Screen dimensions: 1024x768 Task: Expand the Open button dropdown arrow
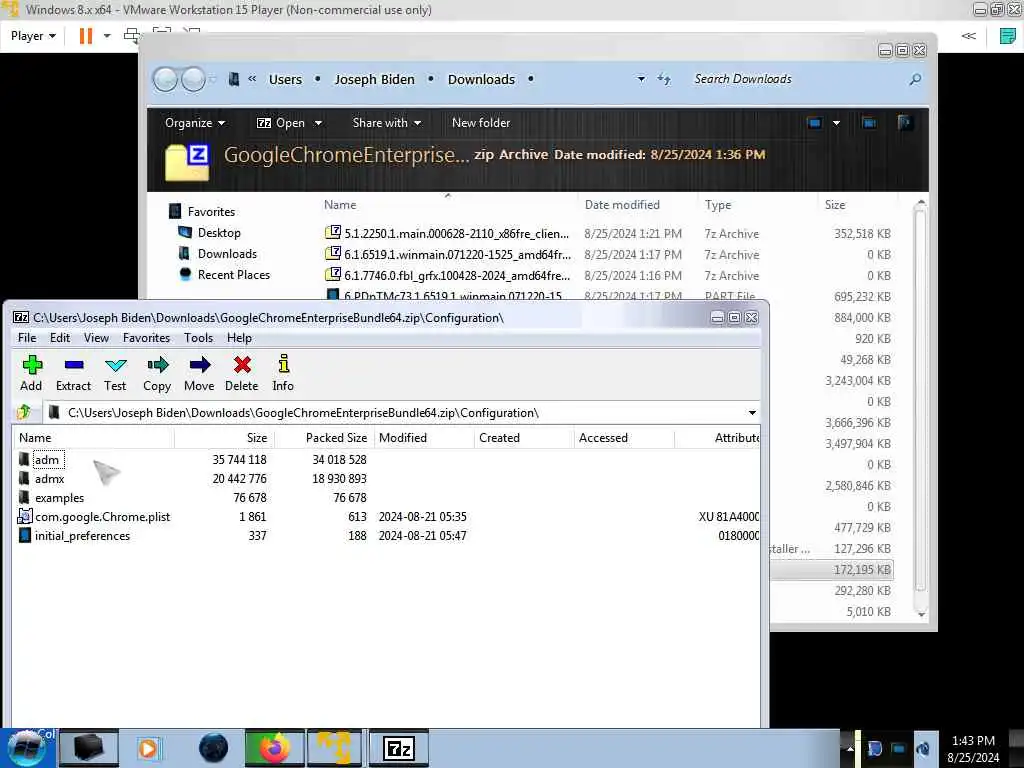318,123
